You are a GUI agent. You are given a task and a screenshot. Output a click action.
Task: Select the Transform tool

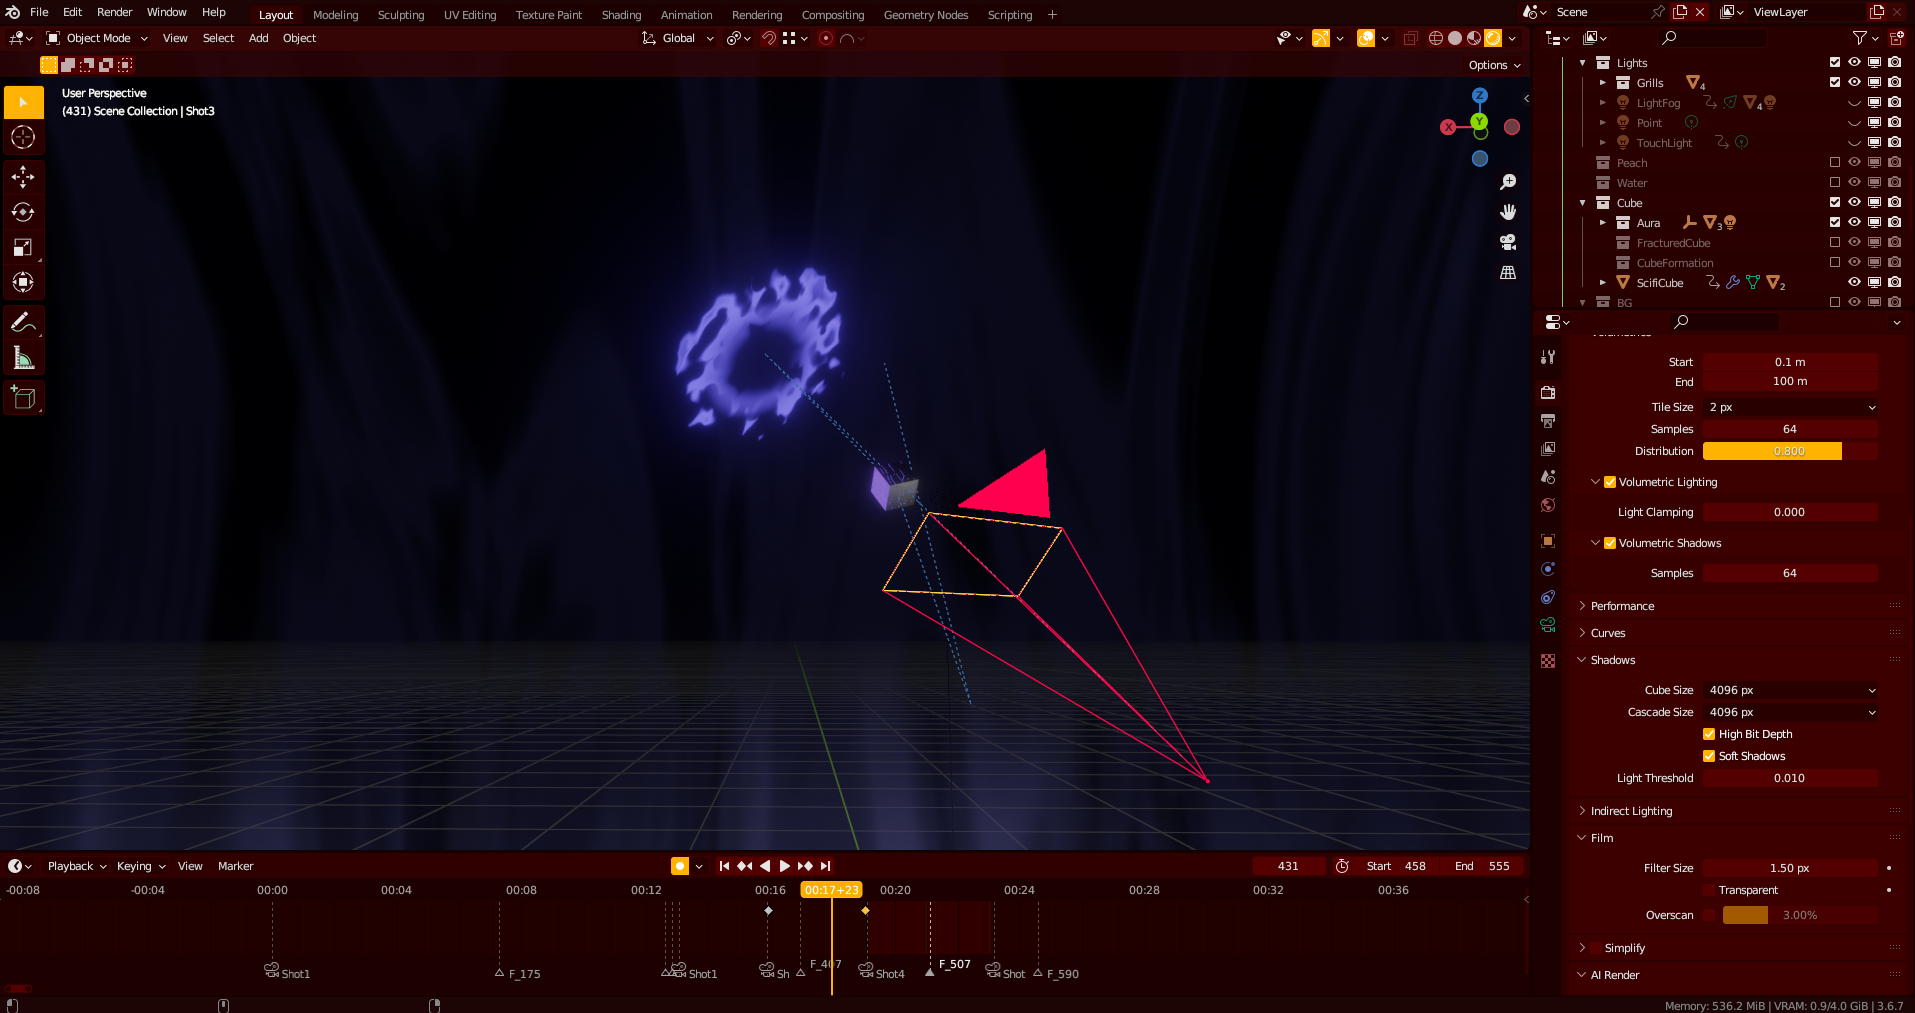pos(23,282)
